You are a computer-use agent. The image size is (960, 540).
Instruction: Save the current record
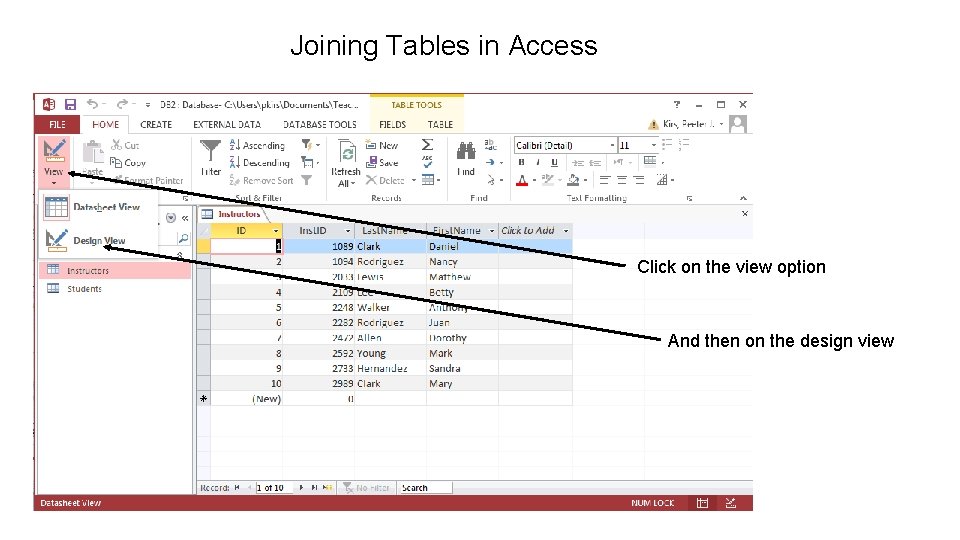tap(382, 163)
